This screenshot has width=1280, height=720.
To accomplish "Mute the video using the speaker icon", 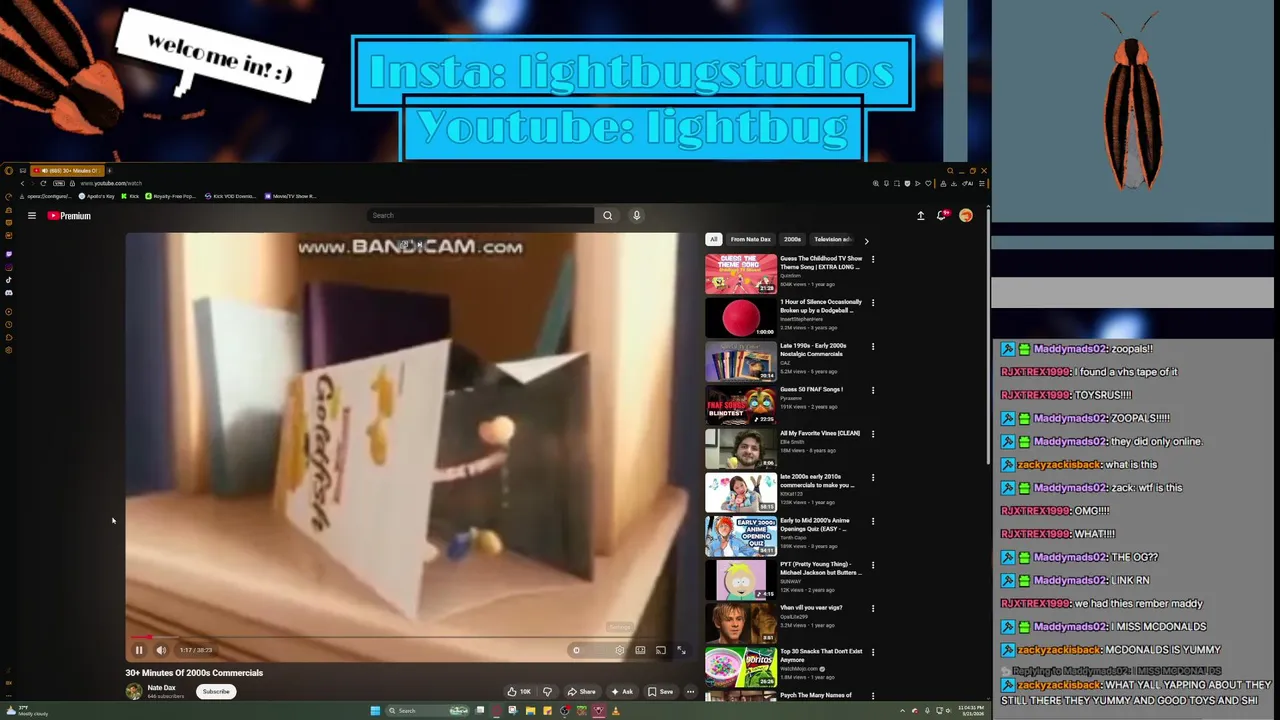I will [161, 650].
